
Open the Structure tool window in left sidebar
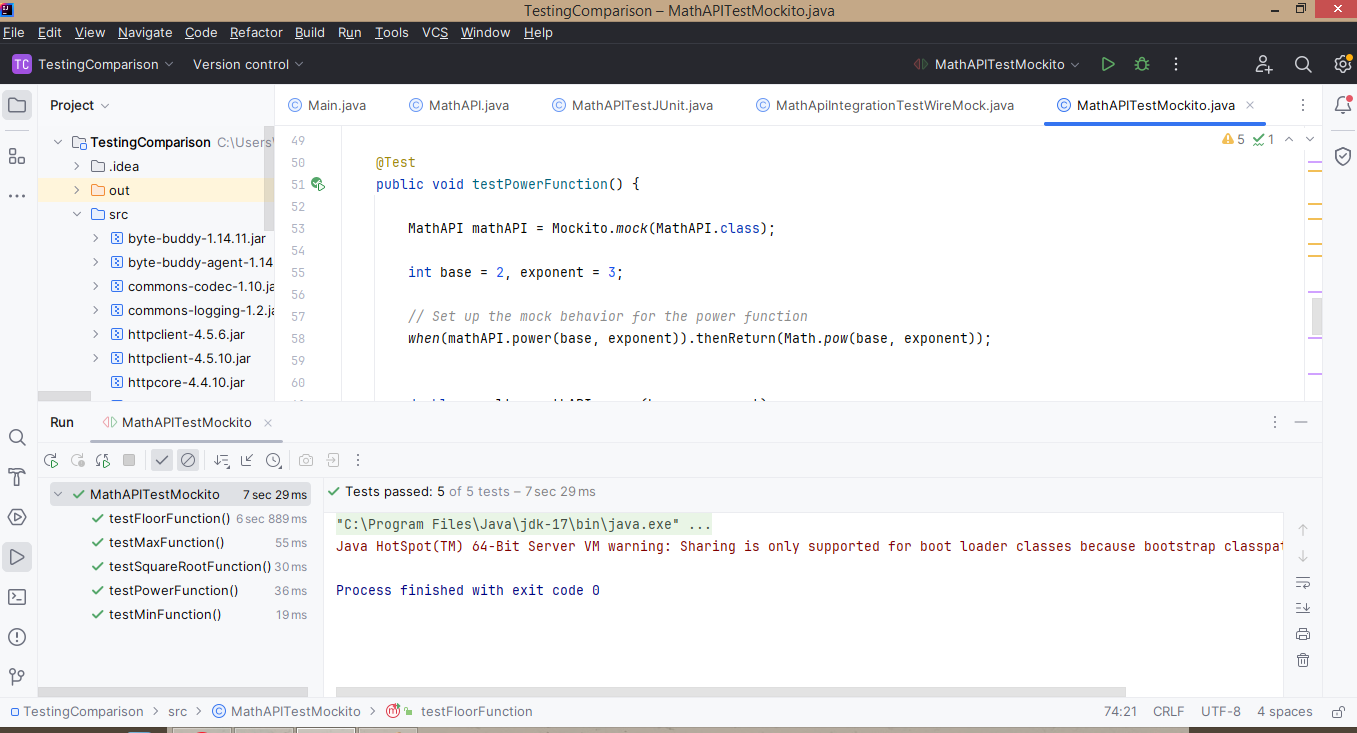tap(17, 156)
